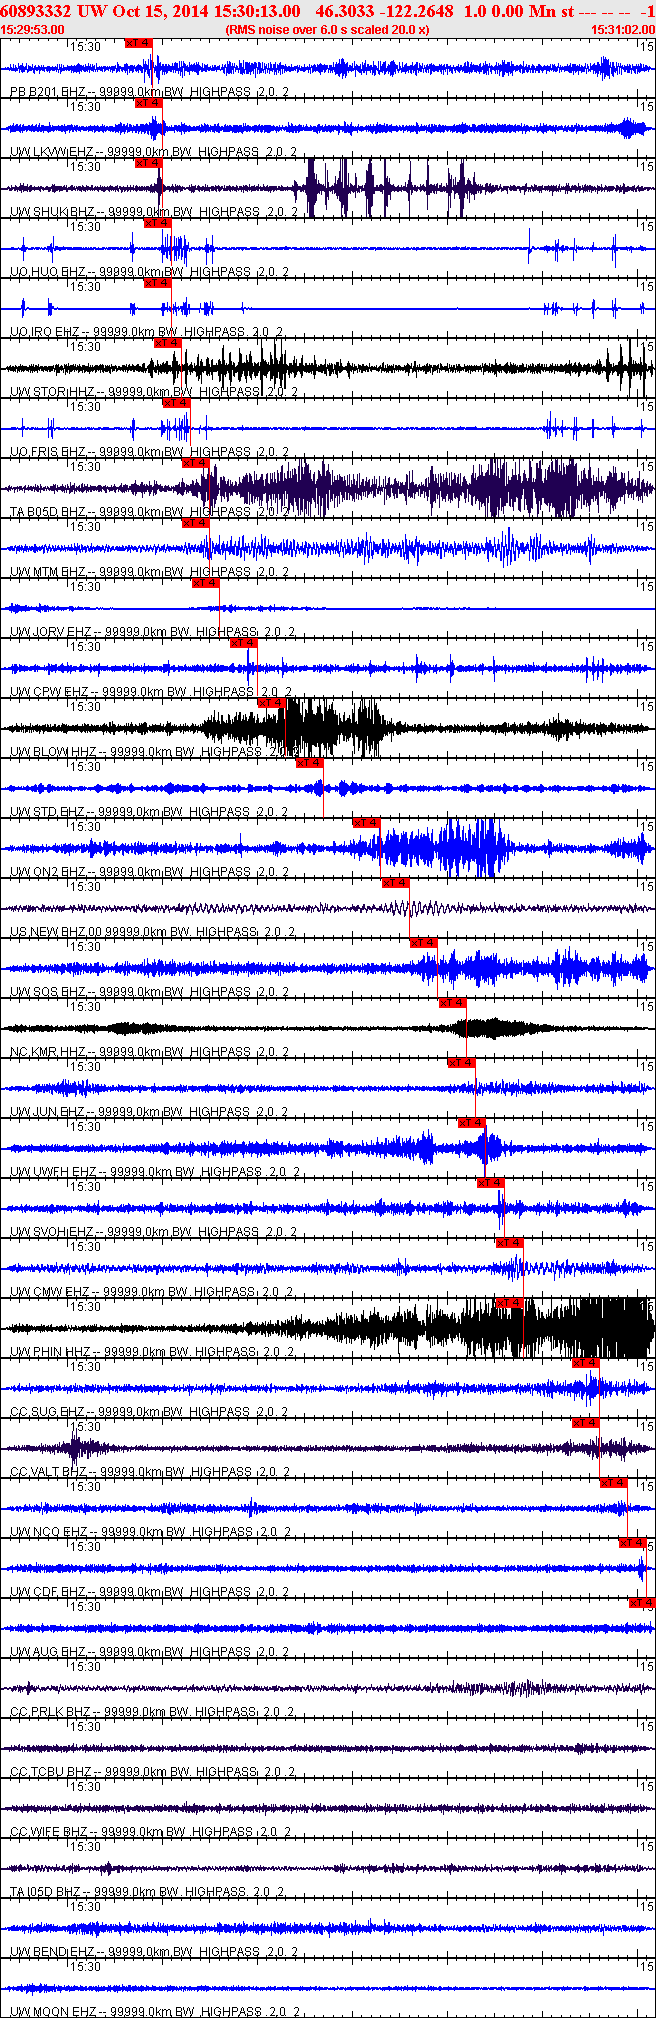Click the RMS noise scaling note
The height and width of the screenshot is (2018, 656).
point(328,30)
